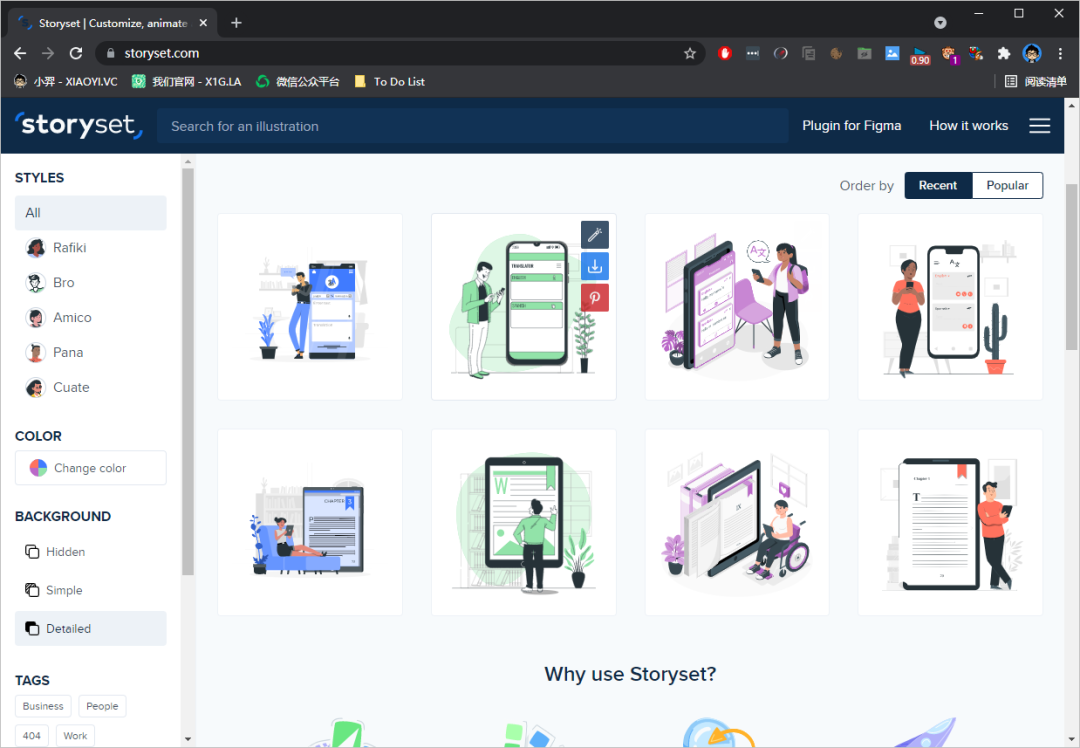Viewport: 1080px width, 748px height.
Task: Click the Business tag
Action: click(x=43, y=706)
